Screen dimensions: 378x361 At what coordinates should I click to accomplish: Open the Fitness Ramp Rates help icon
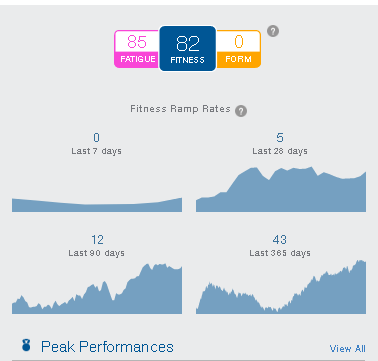[x=241, y=111]
